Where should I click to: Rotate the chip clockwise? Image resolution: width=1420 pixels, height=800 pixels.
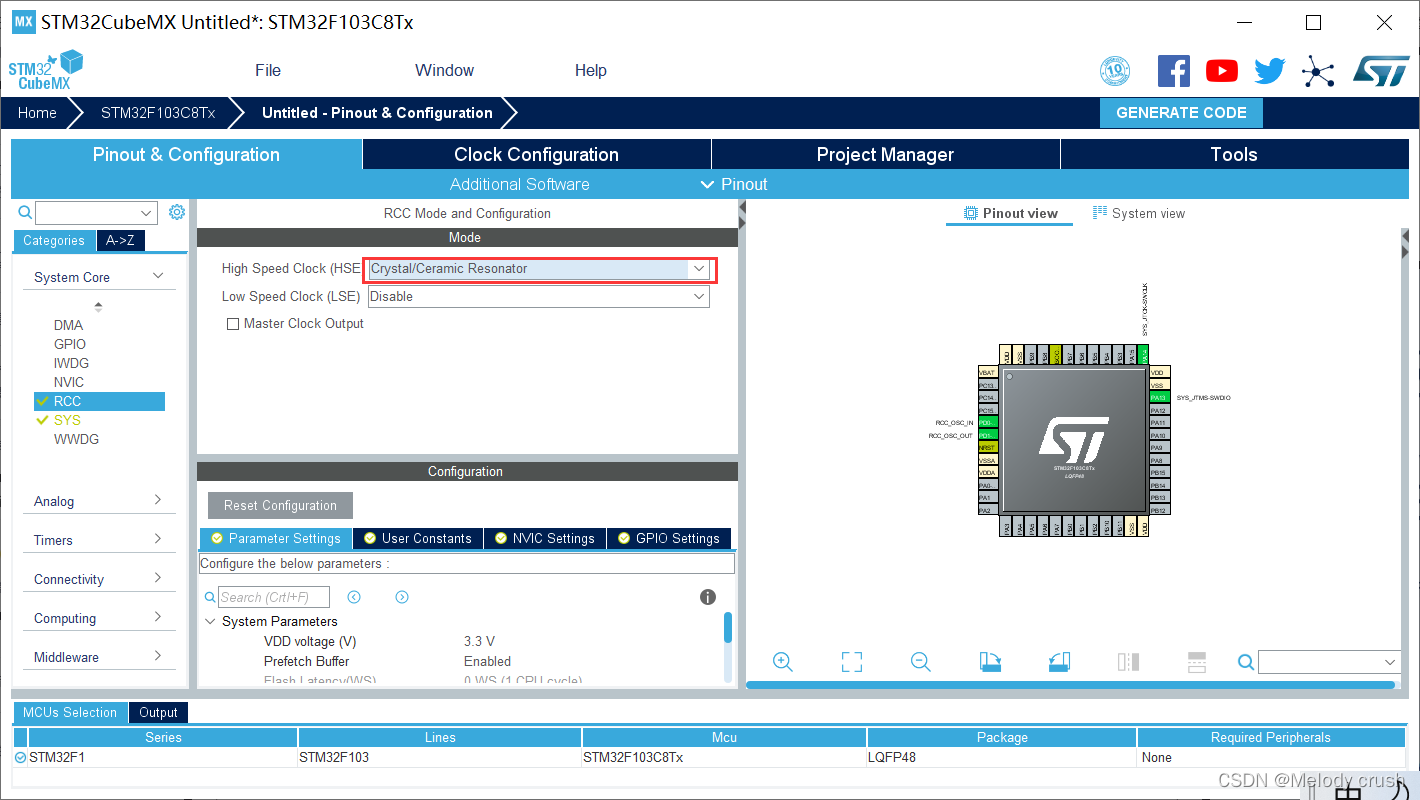(990, 662)
